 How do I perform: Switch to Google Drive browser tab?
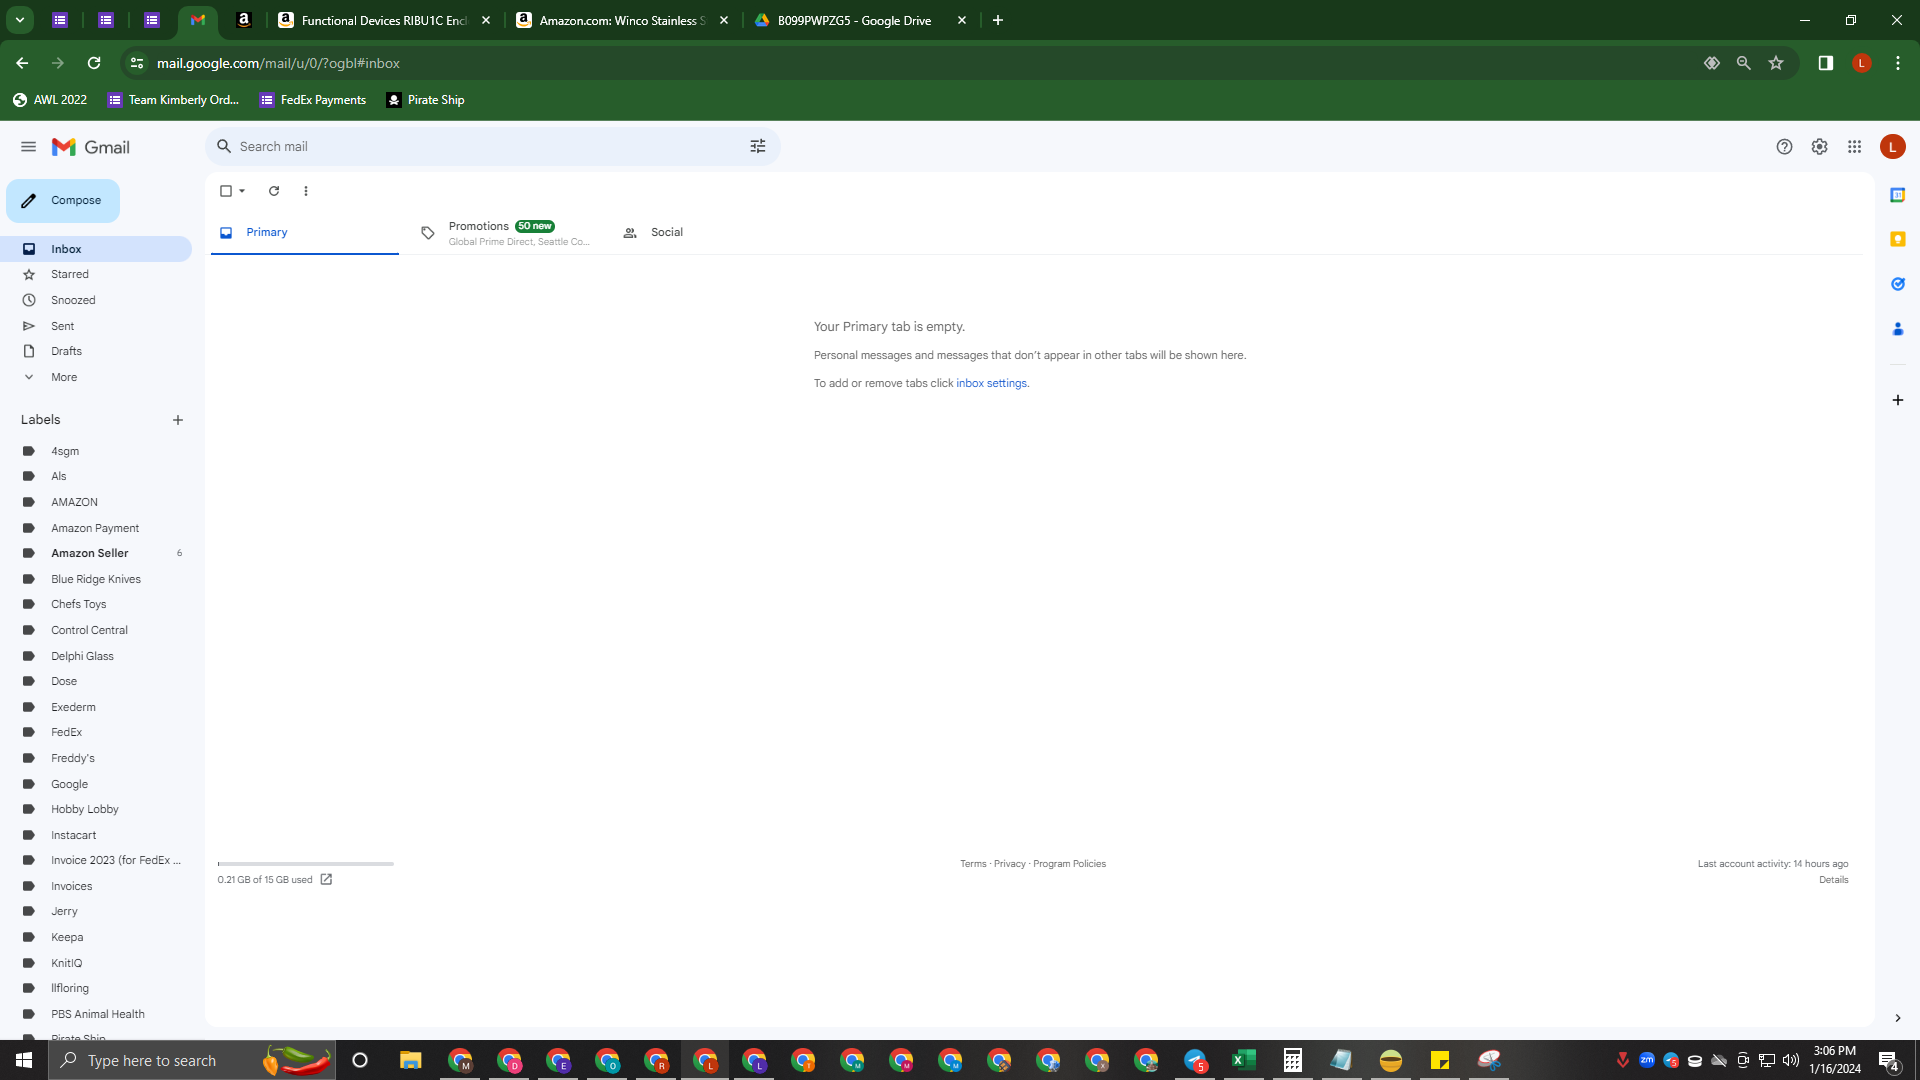coord(860,20)
